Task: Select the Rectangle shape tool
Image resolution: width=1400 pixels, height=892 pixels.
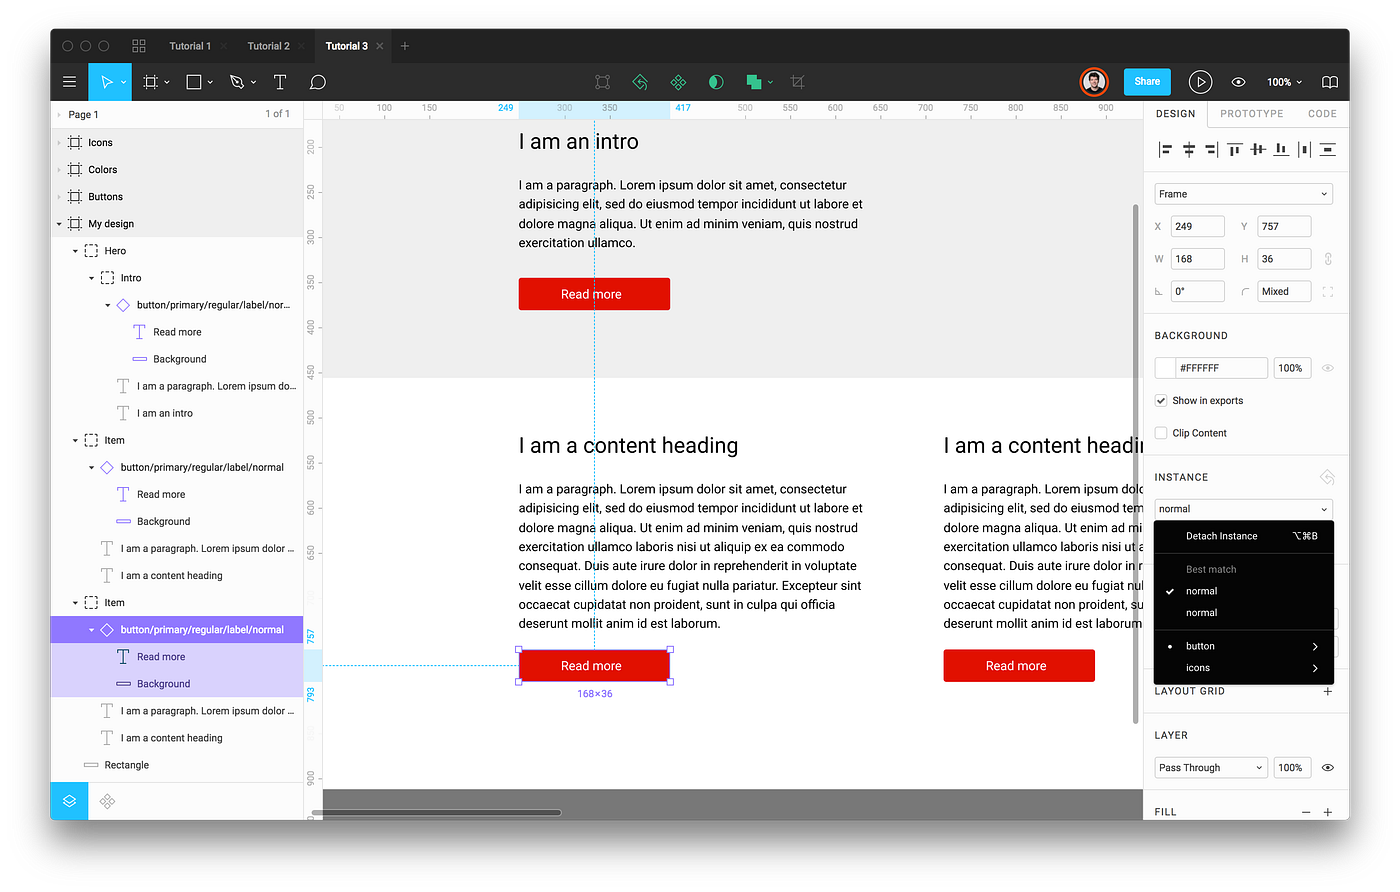Action: (x=194, y=82)
